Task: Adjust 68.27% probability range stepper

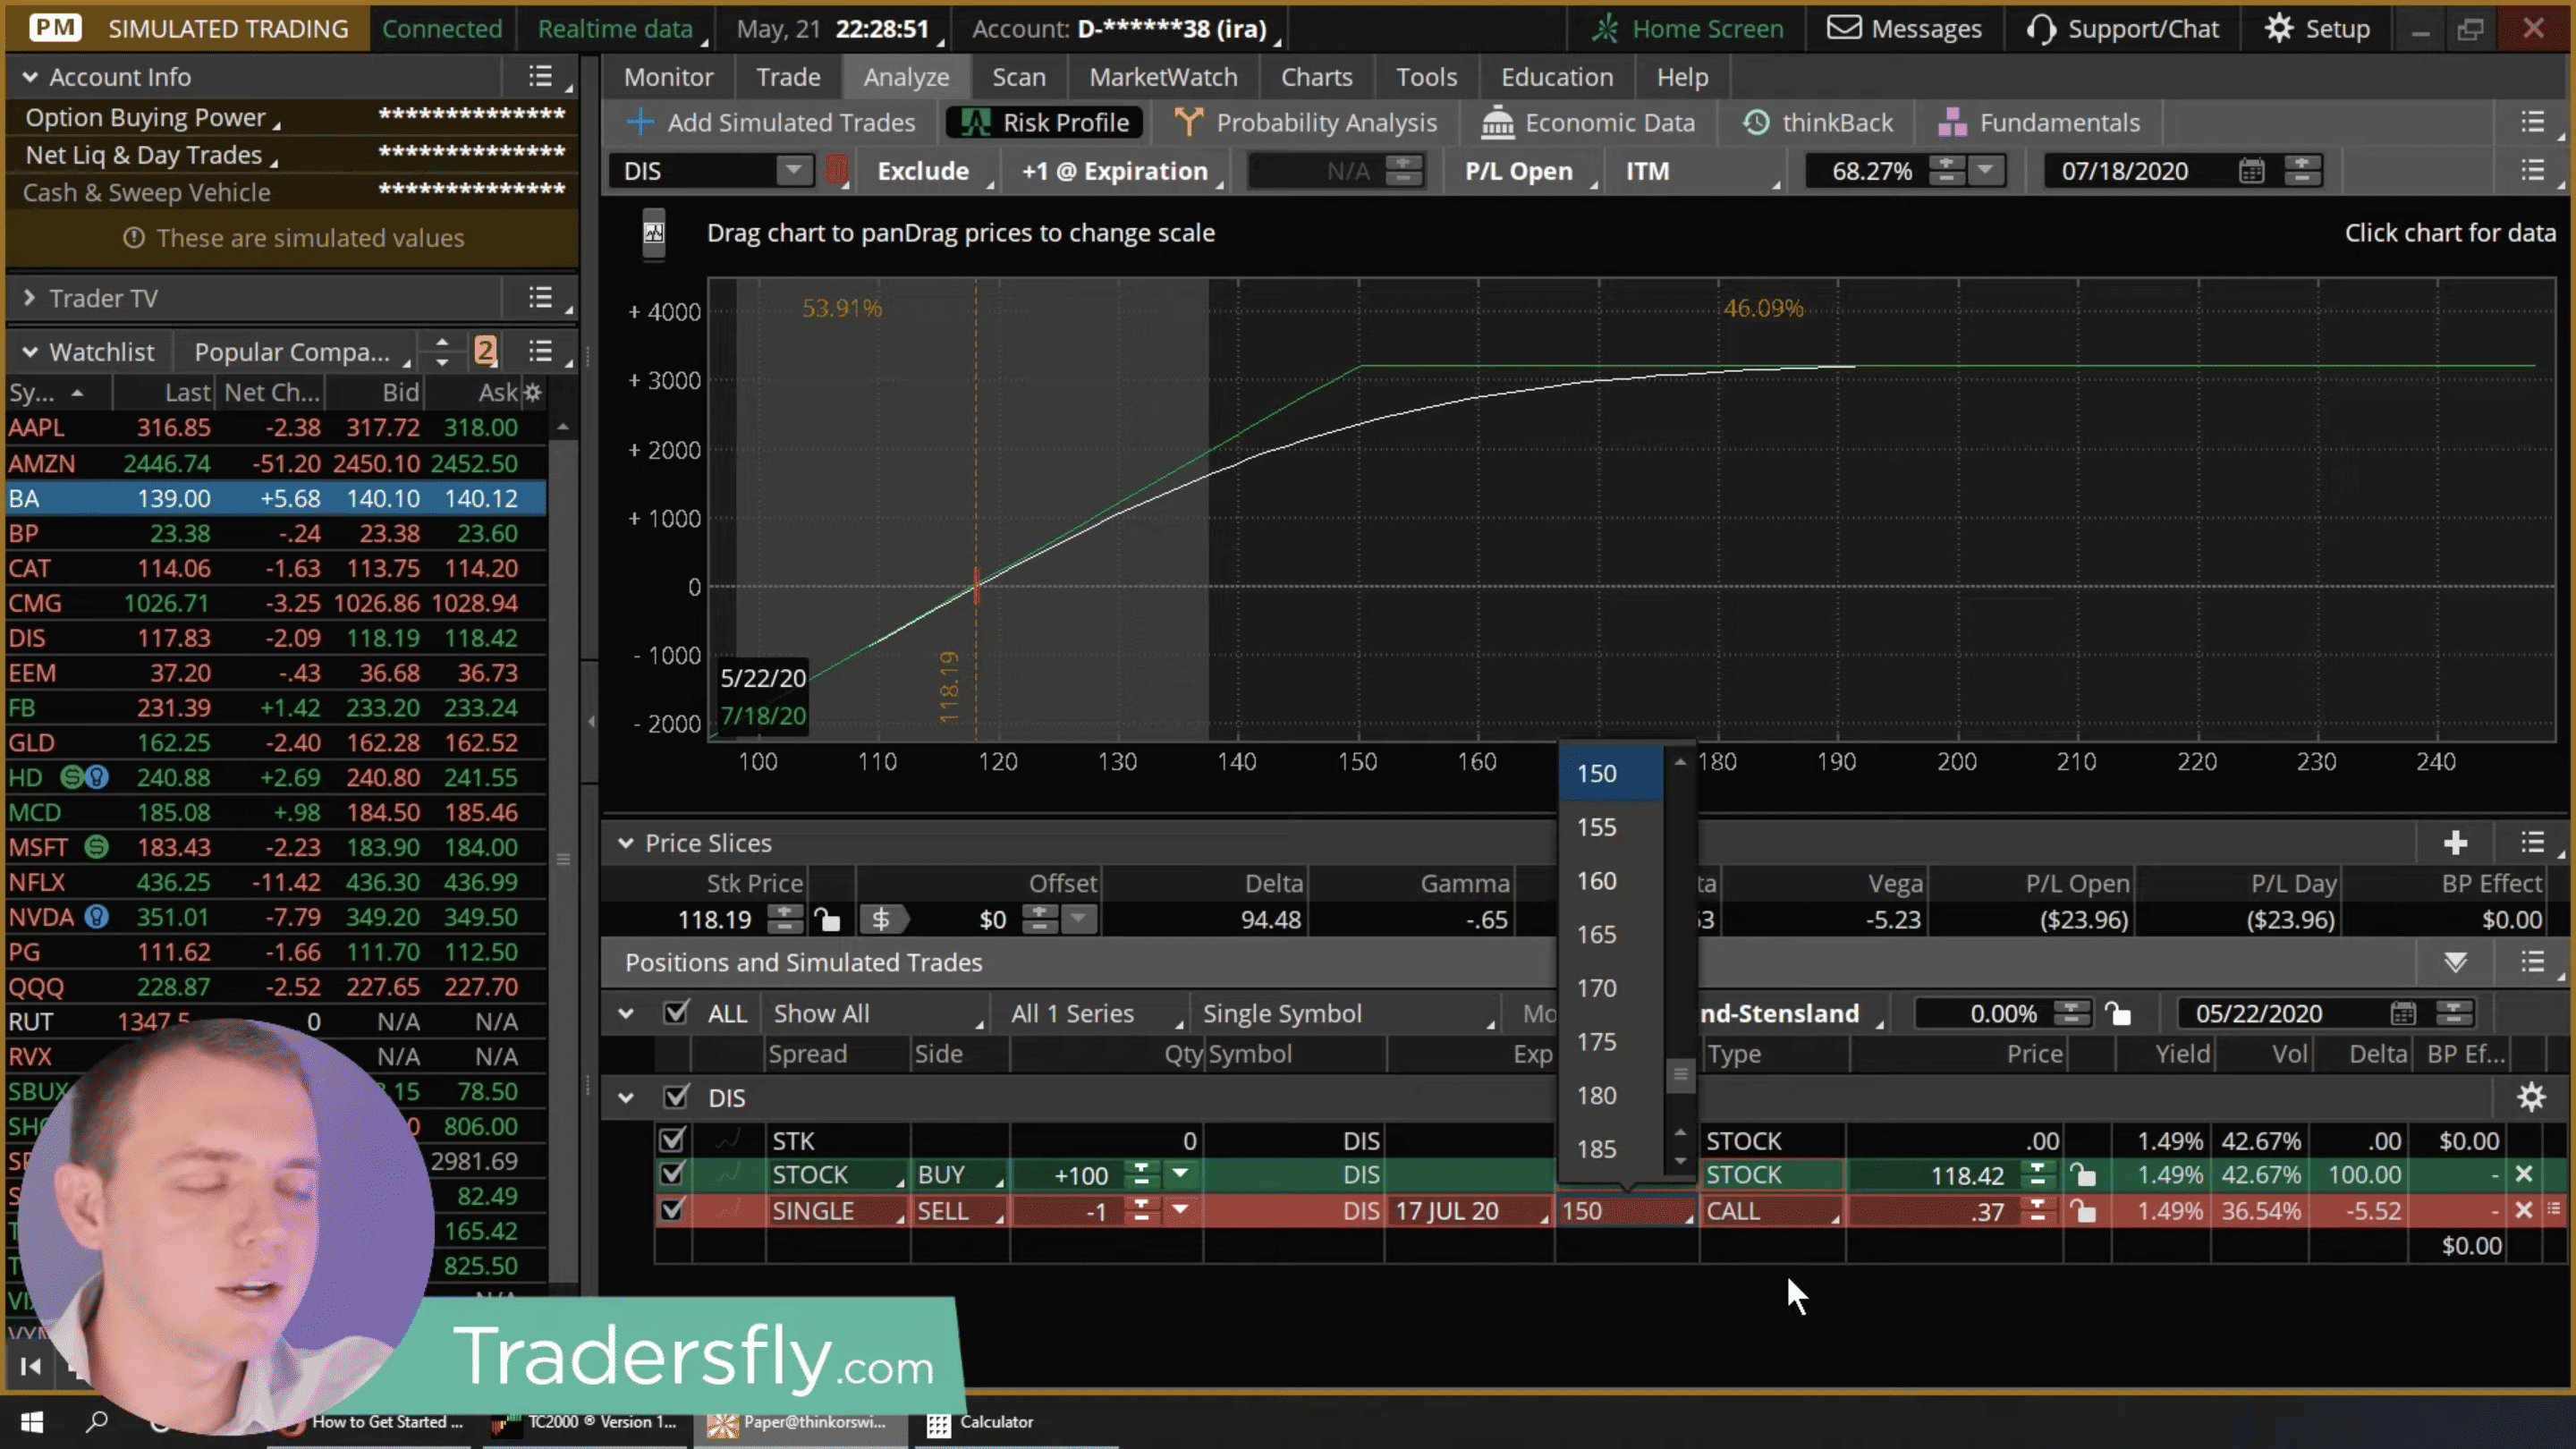Action: pos(1946,171)
